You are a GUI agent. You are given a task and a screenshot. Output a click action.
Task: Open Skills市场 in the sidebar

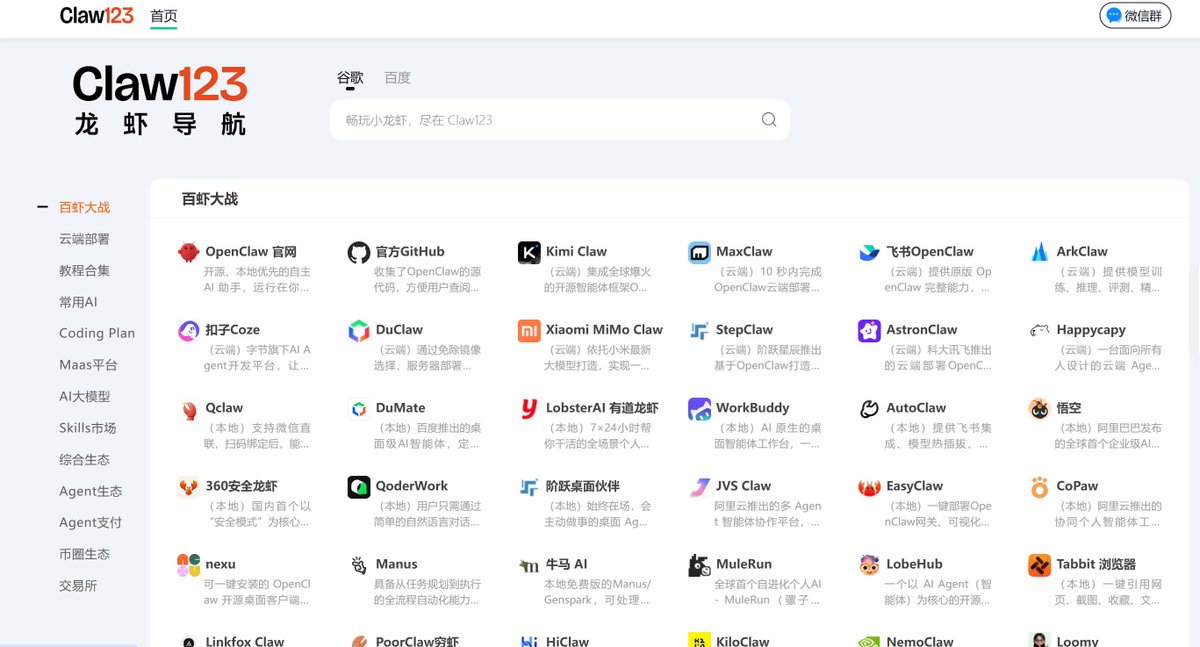(88, 428)
